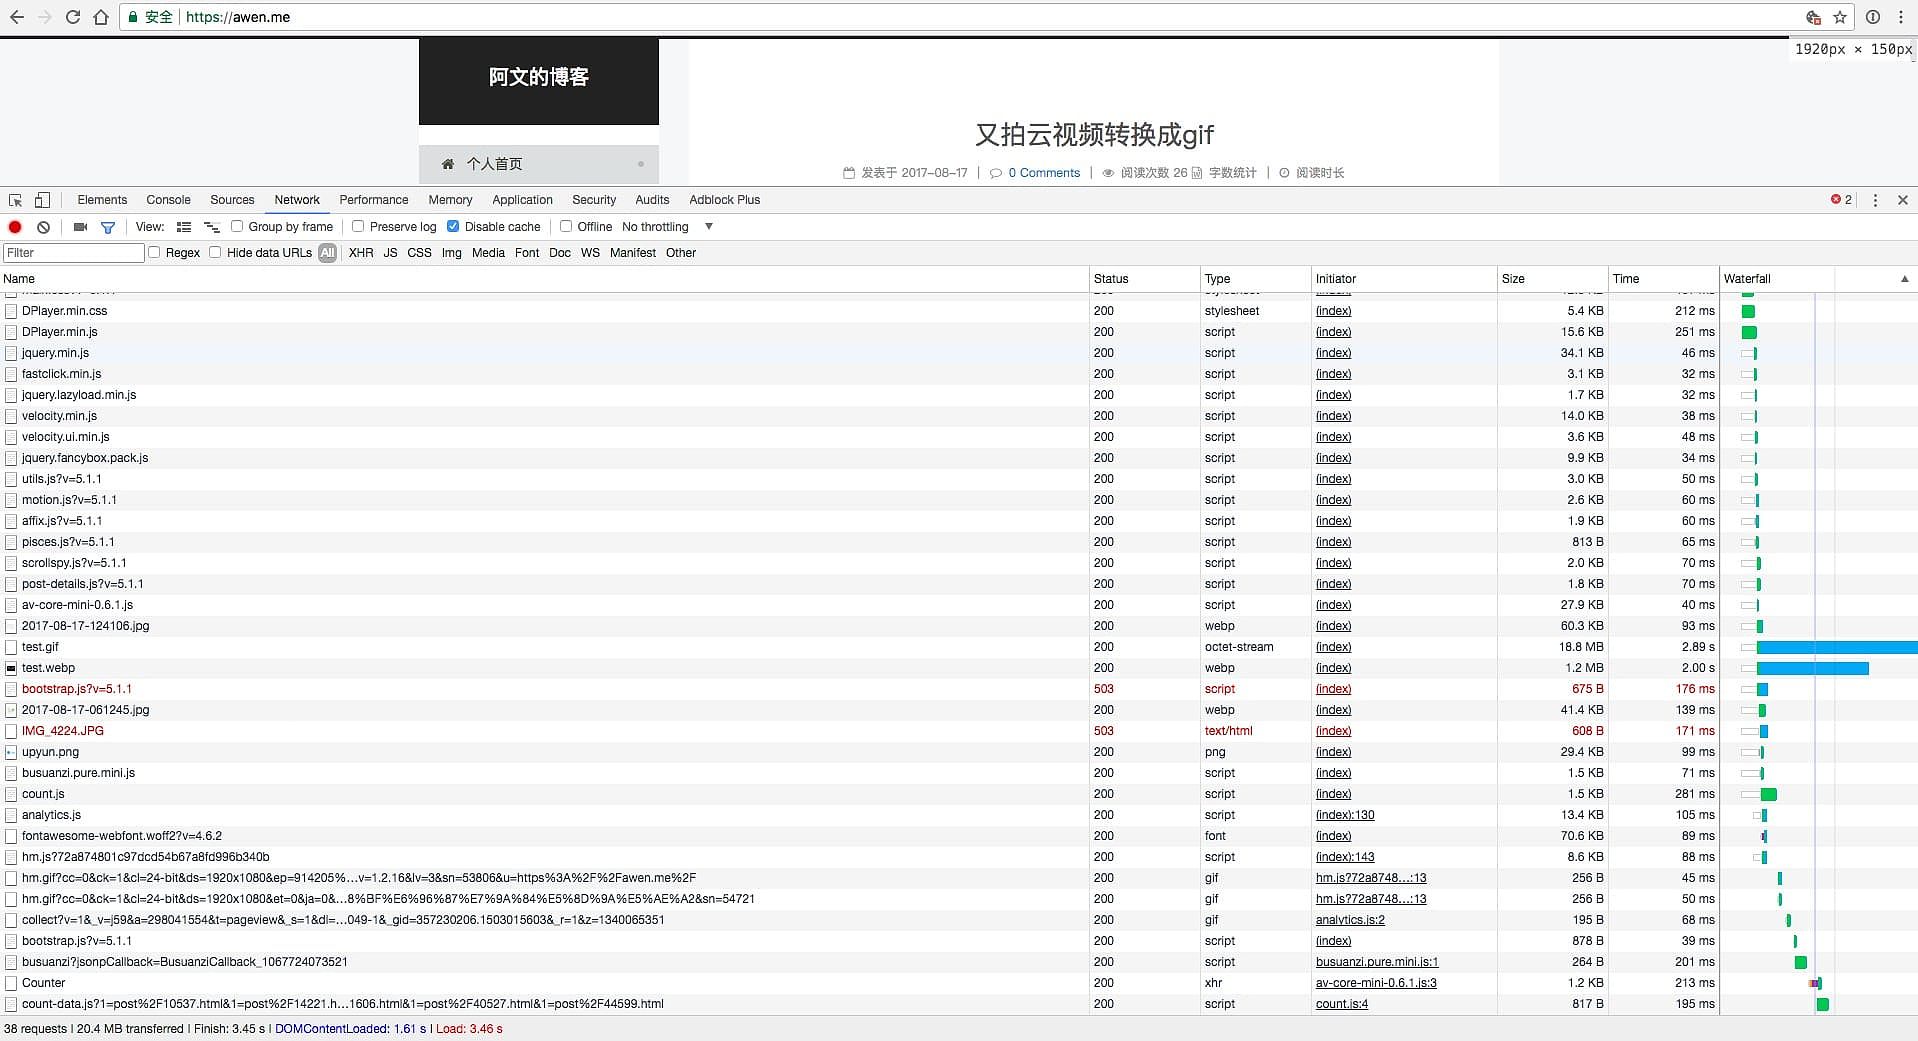Click the red record network log button
This screenshot has height=1041, width=1918.
(x=15, y=227)
